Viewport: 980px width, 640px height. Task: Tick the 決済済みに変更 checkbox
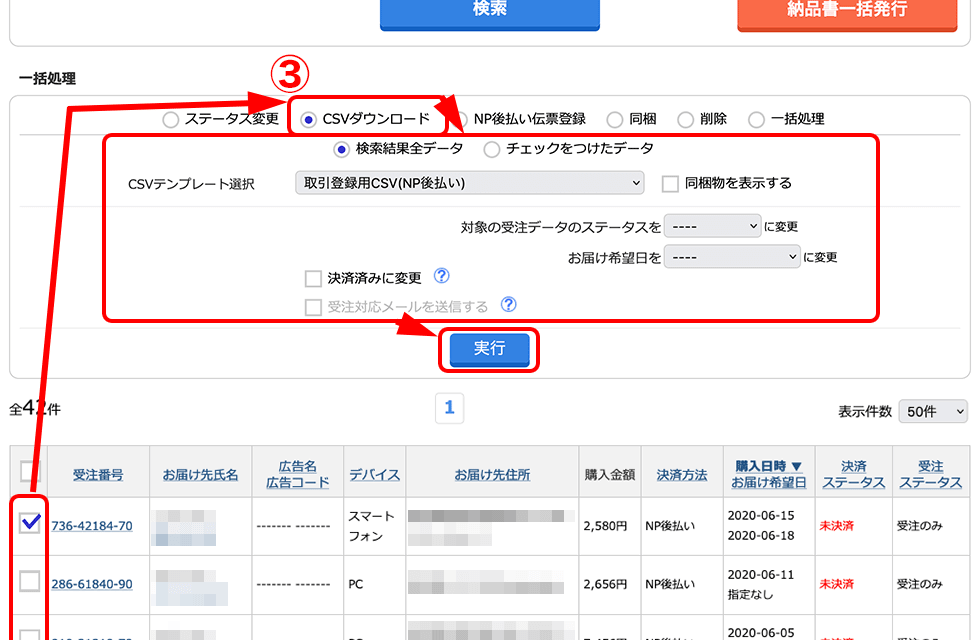click(x=313, y=279)
